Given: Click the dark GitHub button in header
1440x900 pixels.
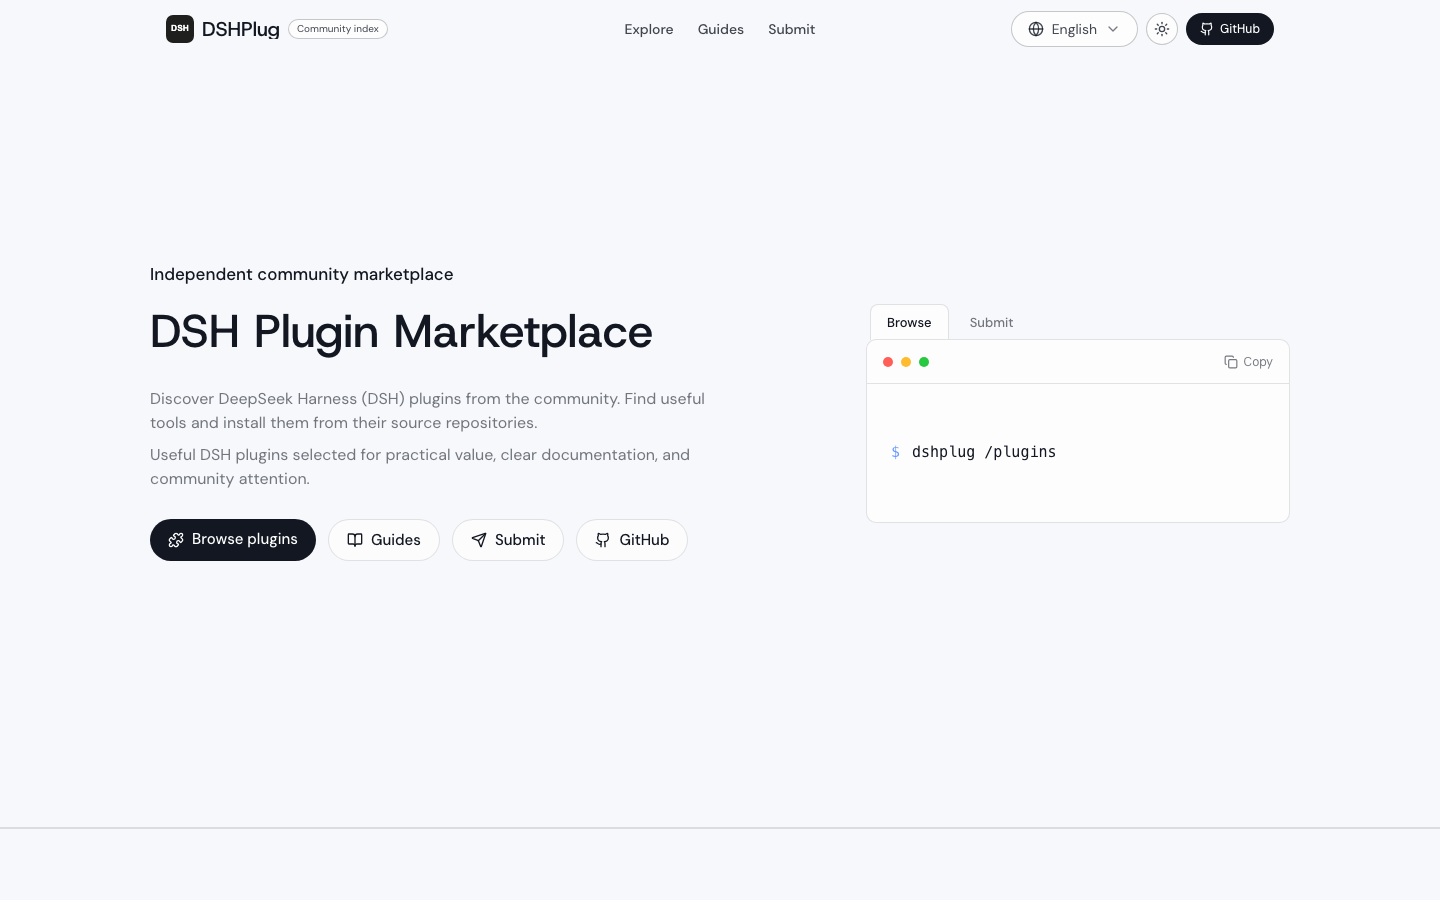Looking at the screenshot, I should click(1230, 29).
